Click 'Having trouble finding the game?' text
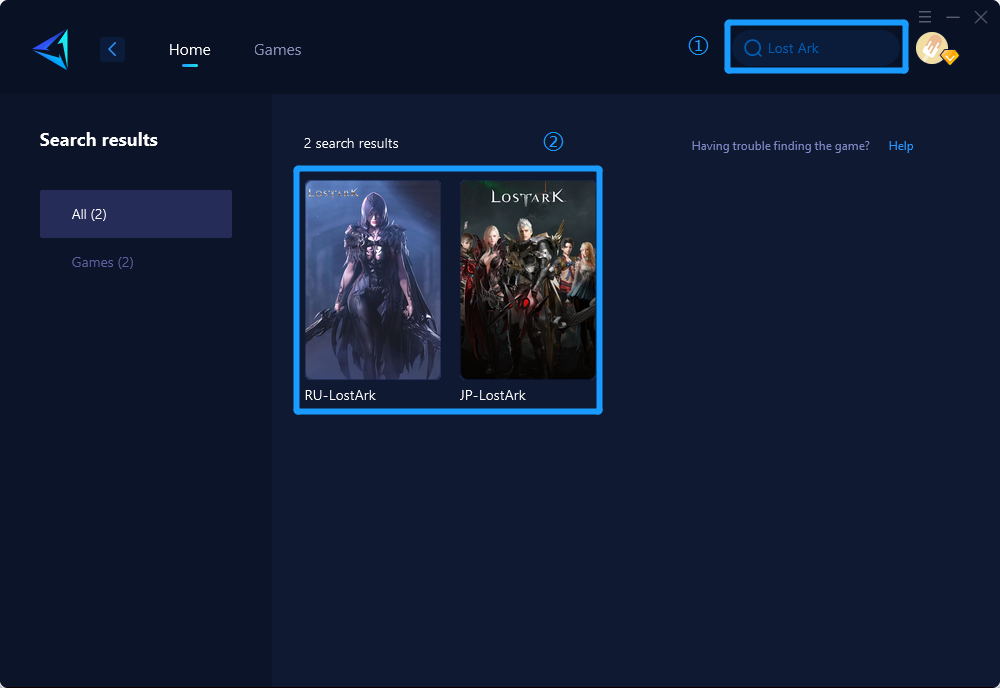Screen dimensions: 1000x688 pos(780,146)
